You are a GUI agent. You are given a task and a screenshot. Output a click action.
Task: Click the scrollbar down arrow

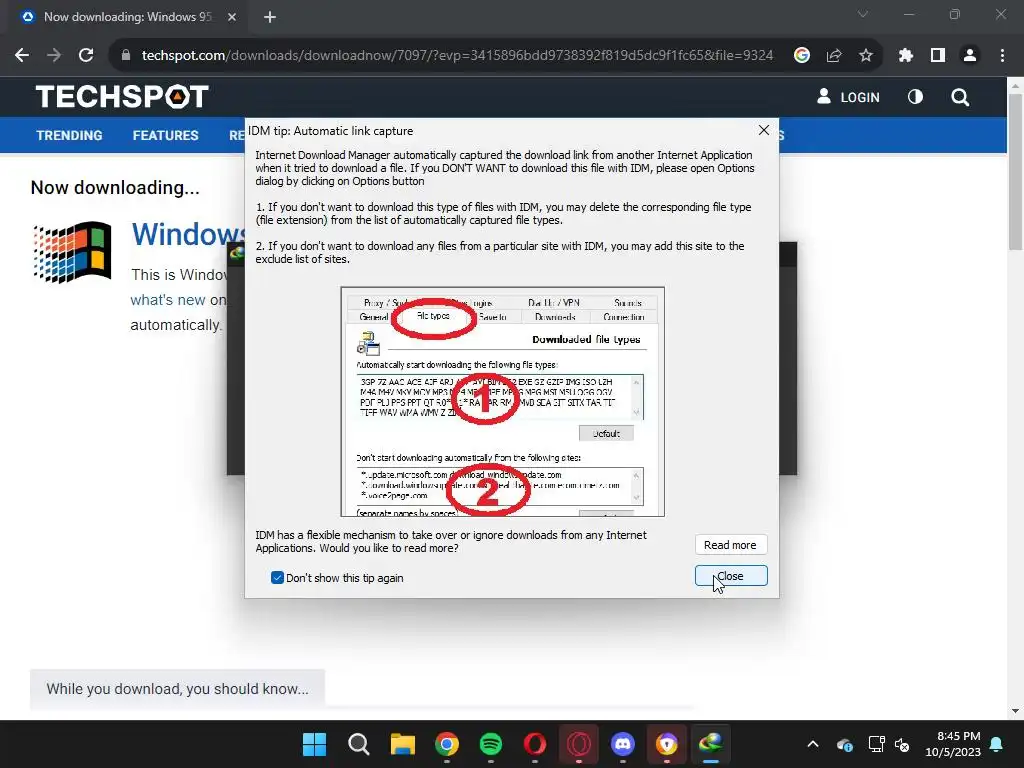pos(1016,711)
